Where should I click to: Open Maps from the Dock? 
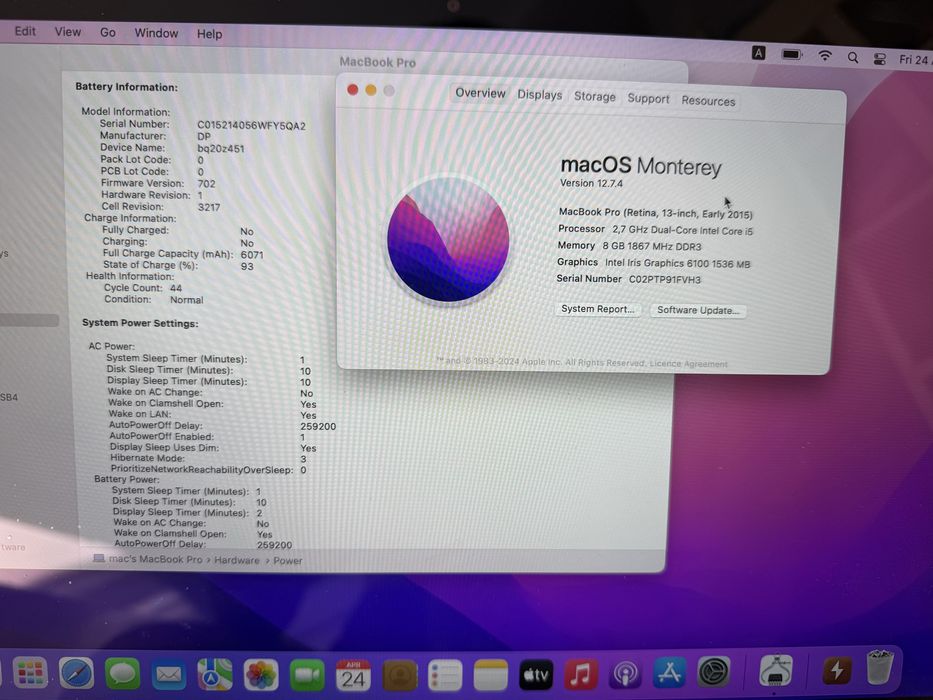coord(215,675)
